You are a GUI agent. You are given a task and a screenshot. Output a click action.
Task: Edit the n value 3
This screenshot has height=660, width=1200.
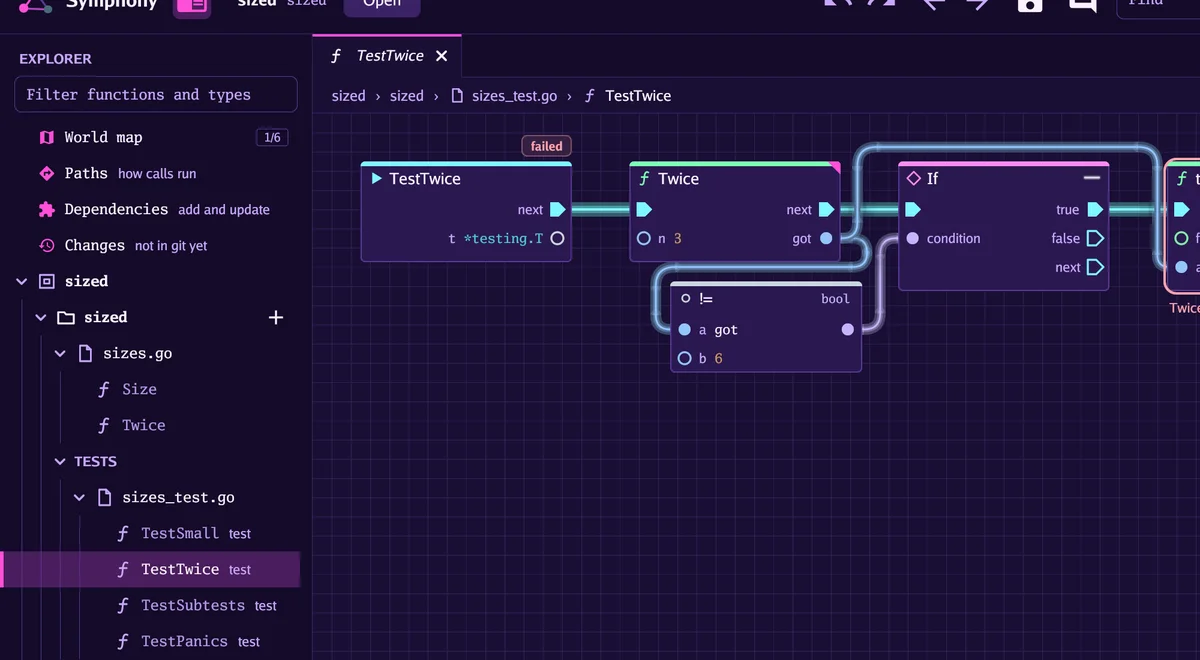tap(678, 238)
